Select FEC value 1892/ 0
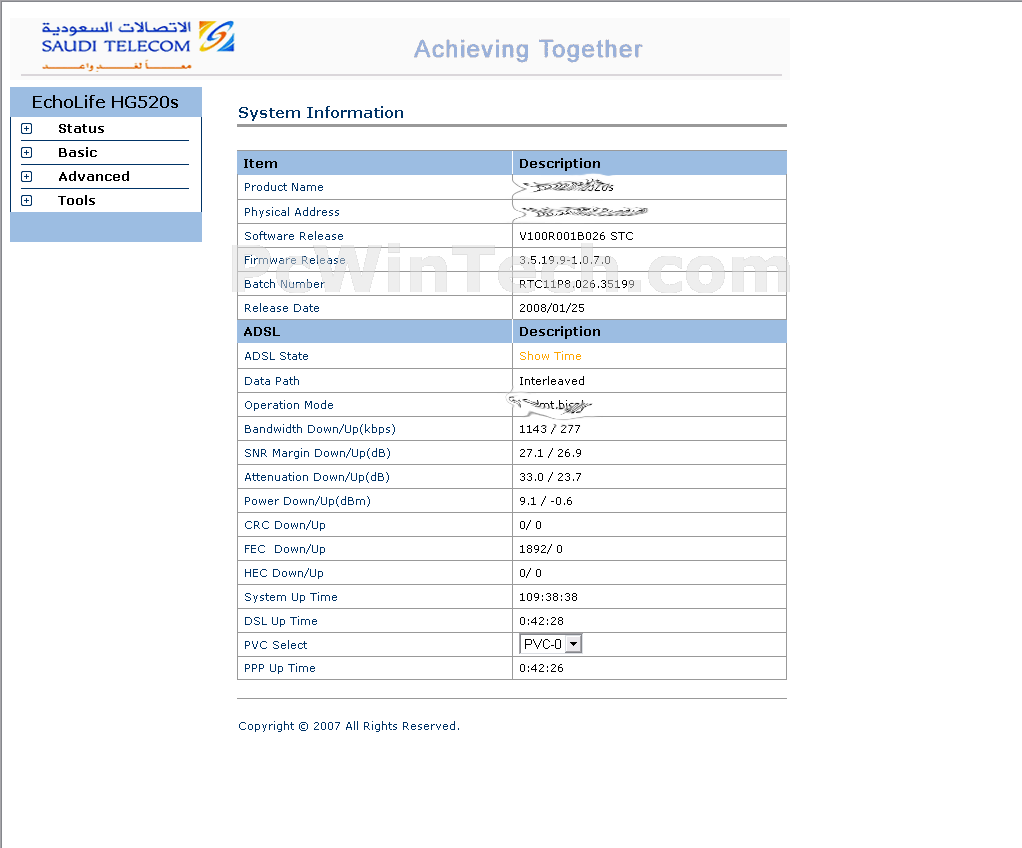Image resolution: width=1022 pixels, height=848 pixels. [540, 549]
